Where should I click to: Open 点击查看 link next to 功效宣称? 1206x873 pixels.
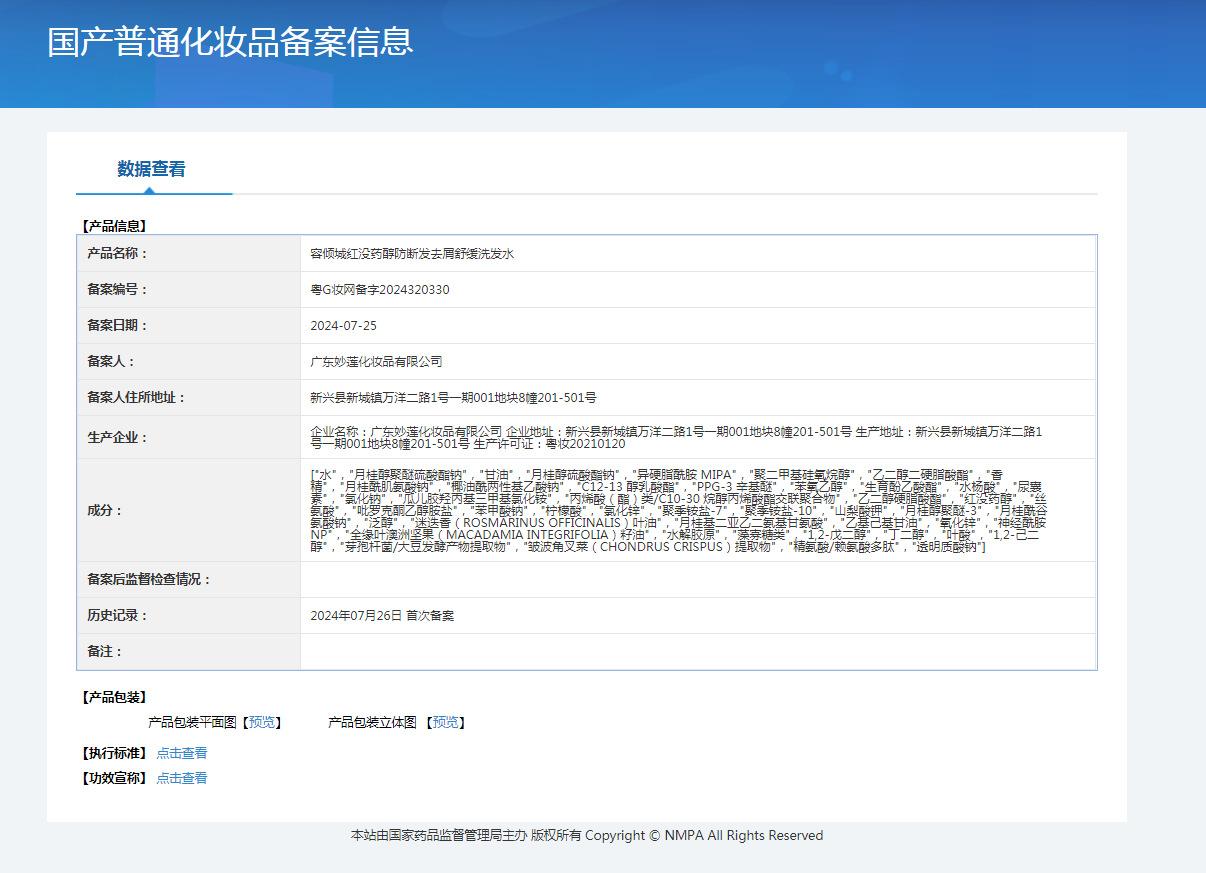tap(182, 778)
